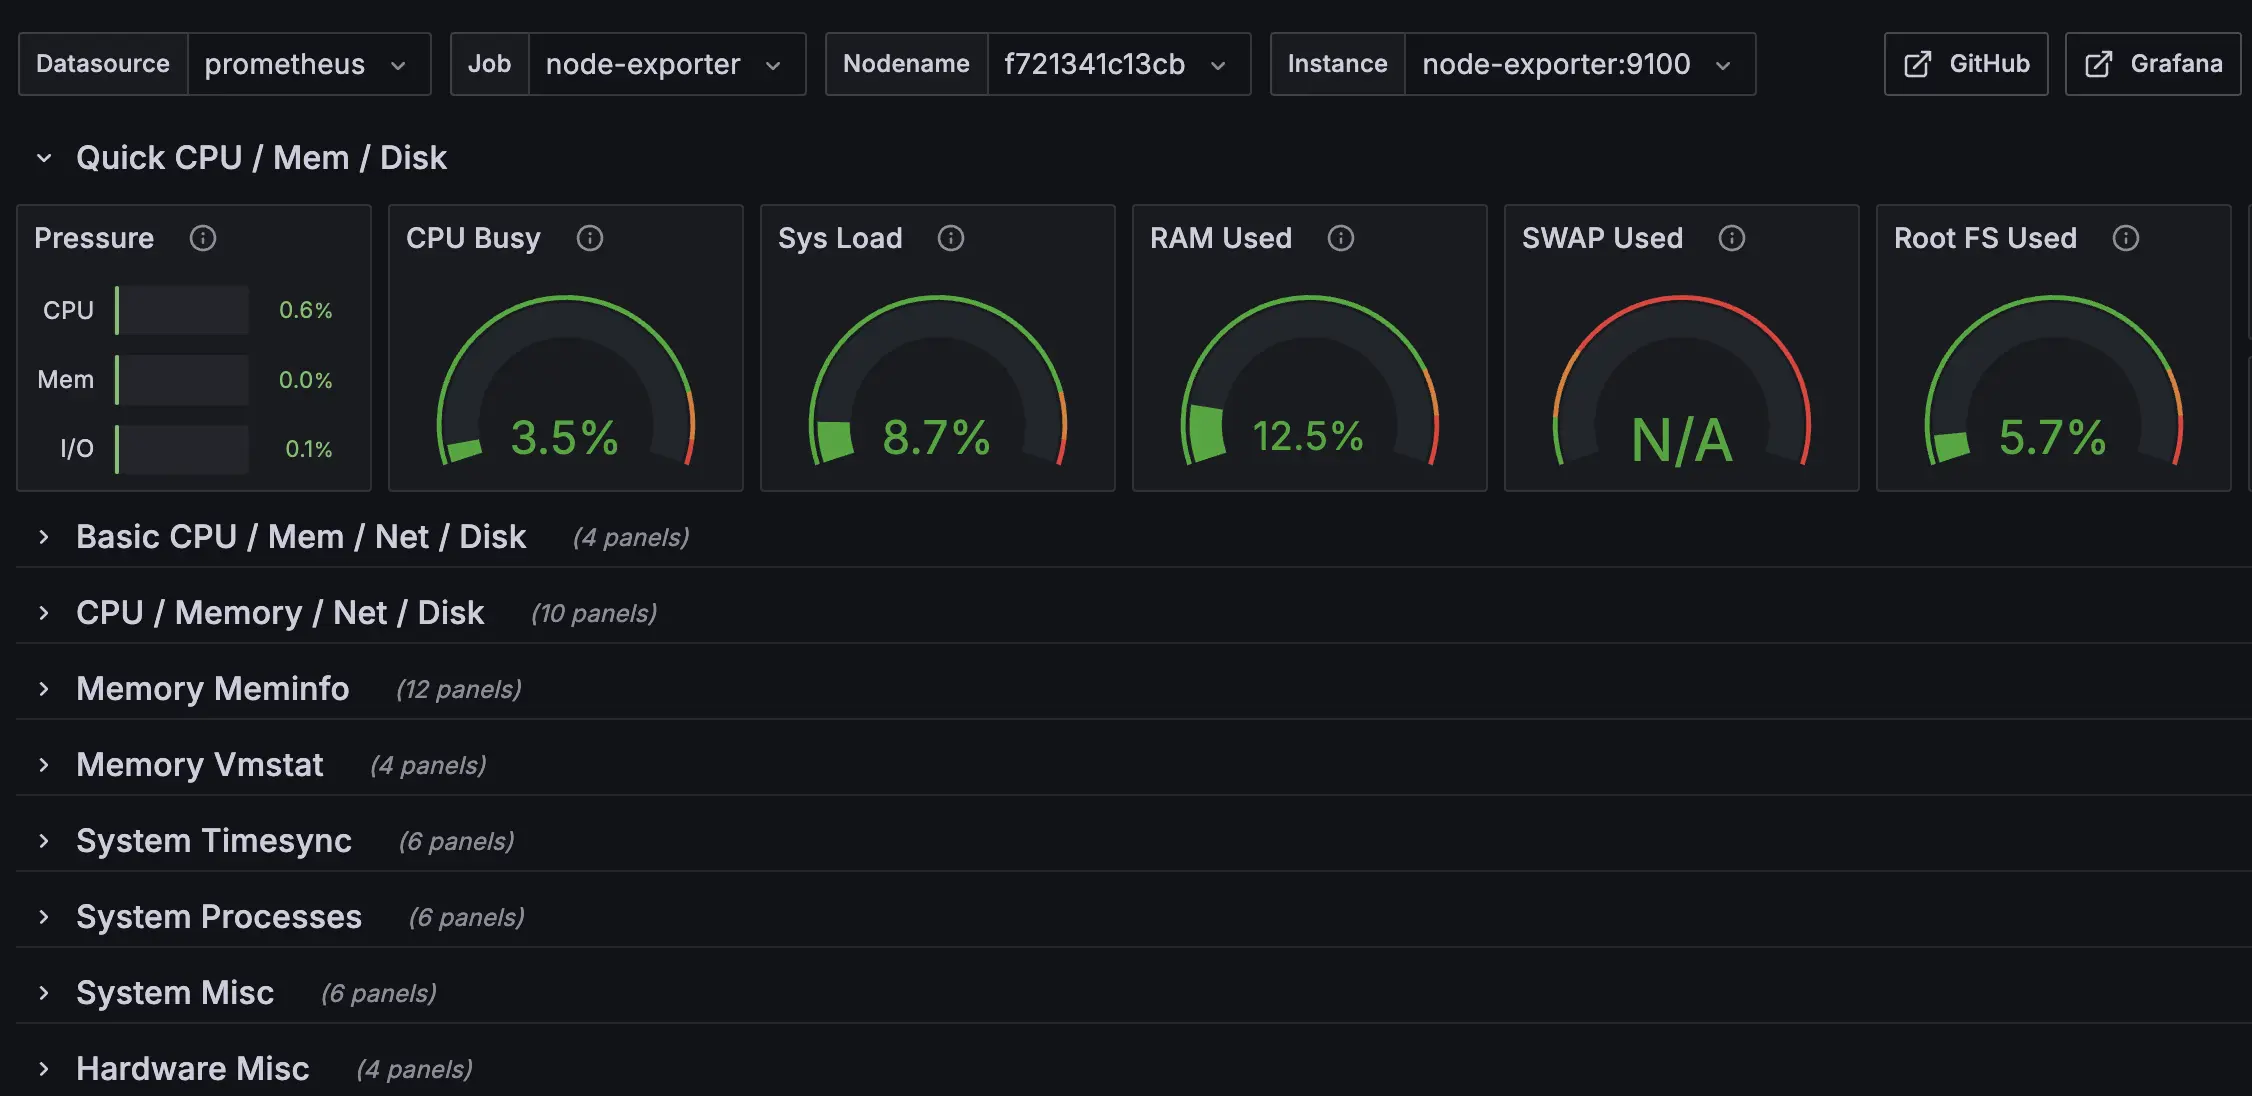Open info tooltip on Root FS Used

click(x=2126, y=238)
